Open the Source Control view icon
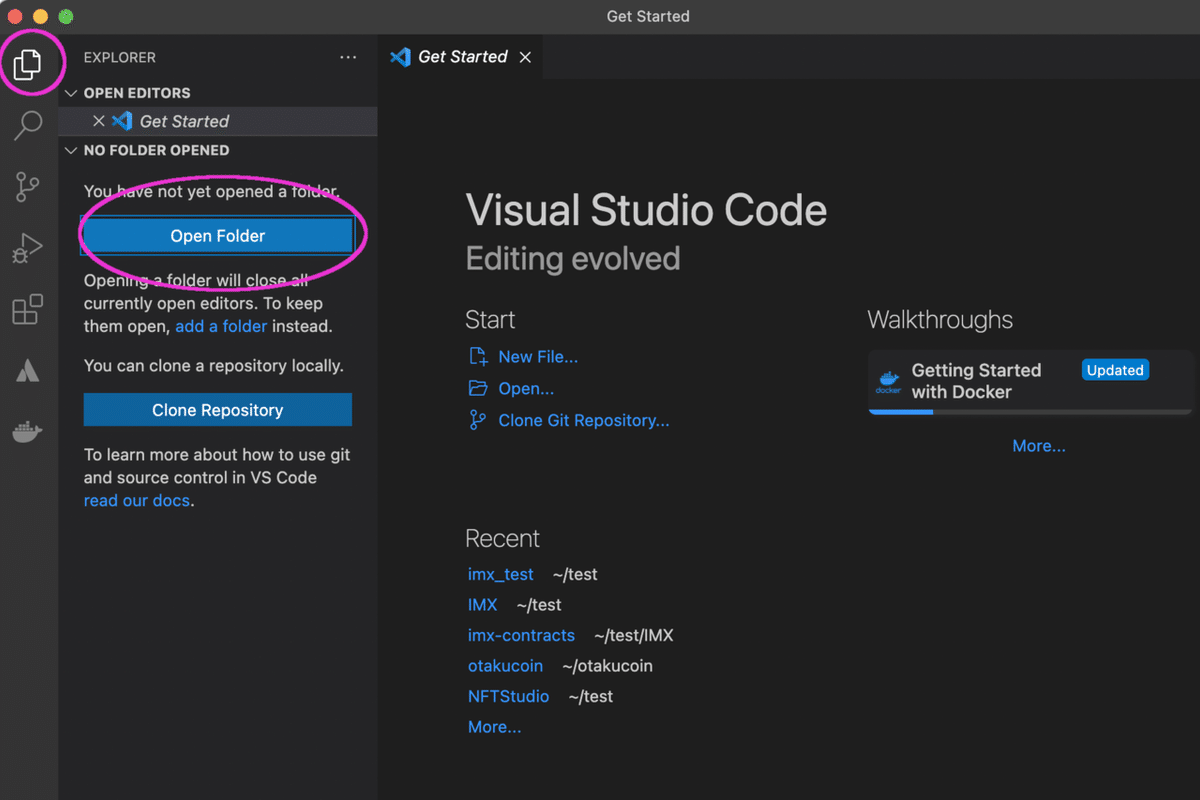This screenshot has width=1200, height=800. (27, 187)
